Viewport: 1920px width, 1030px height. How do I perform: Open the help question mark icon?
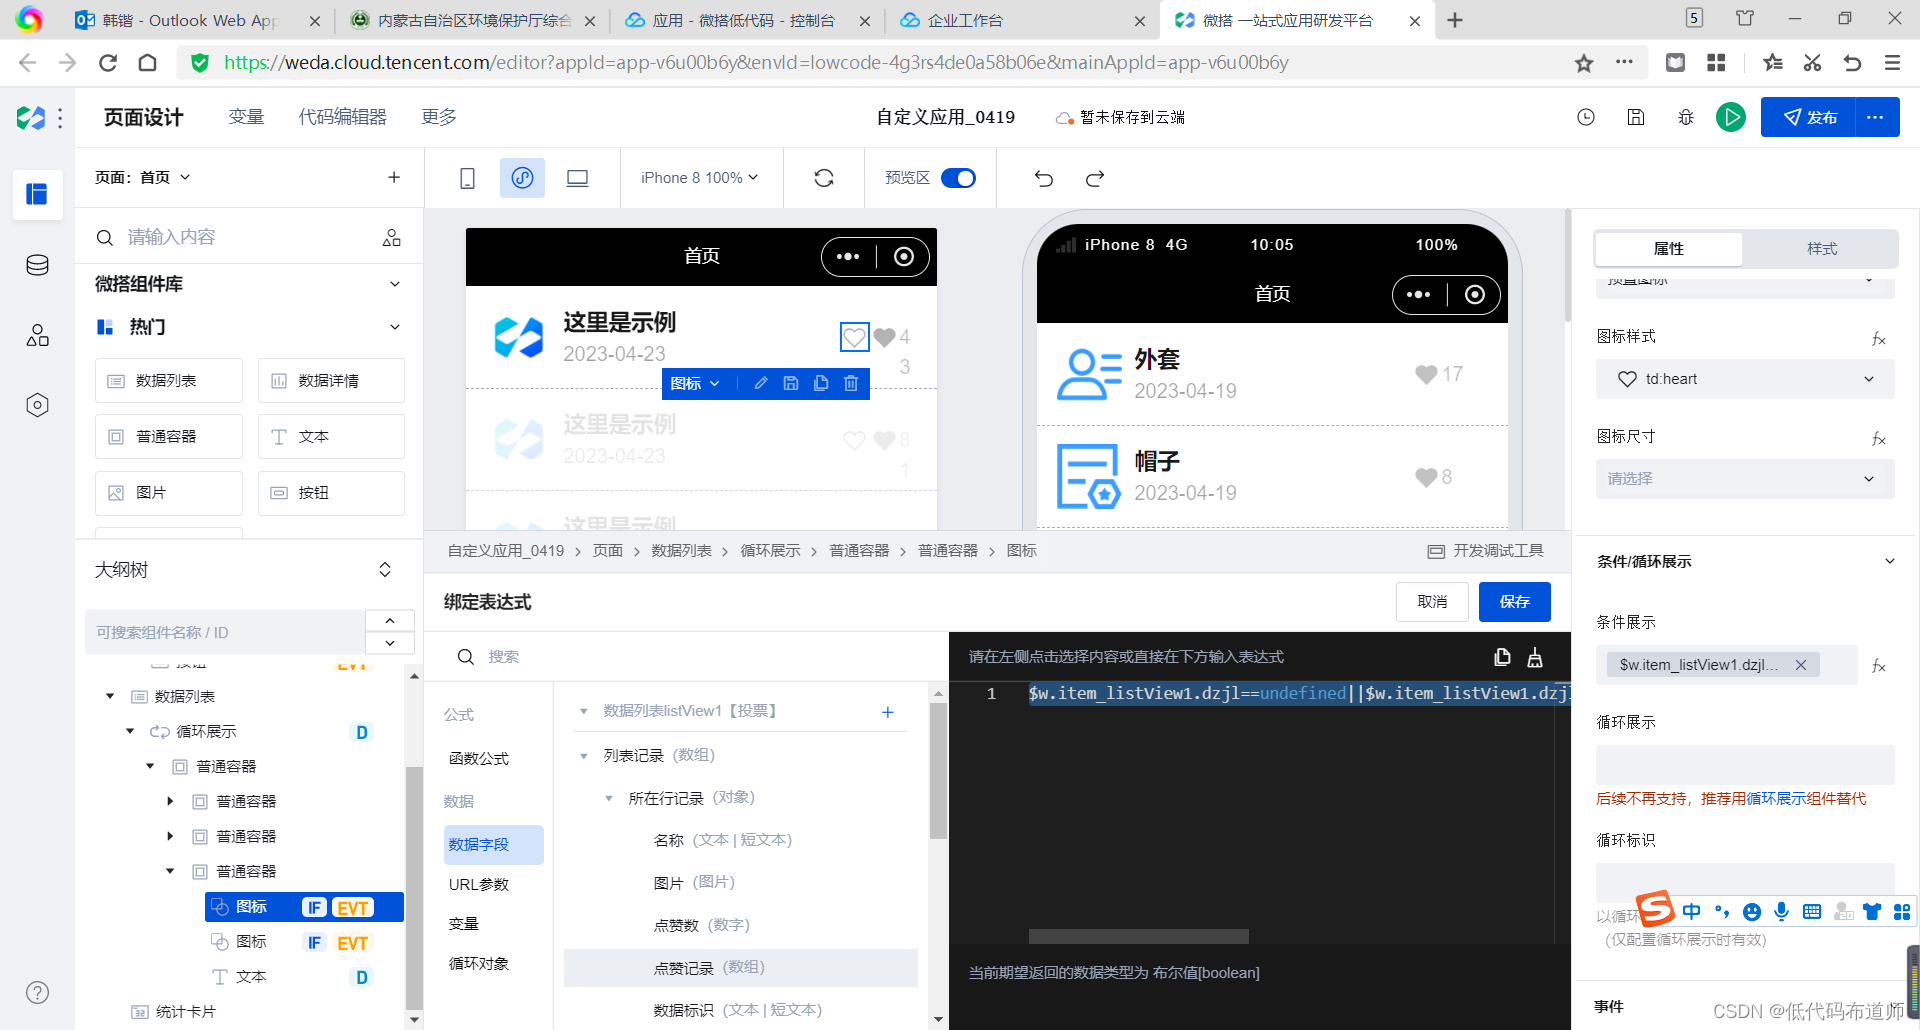tap(37, 992)
